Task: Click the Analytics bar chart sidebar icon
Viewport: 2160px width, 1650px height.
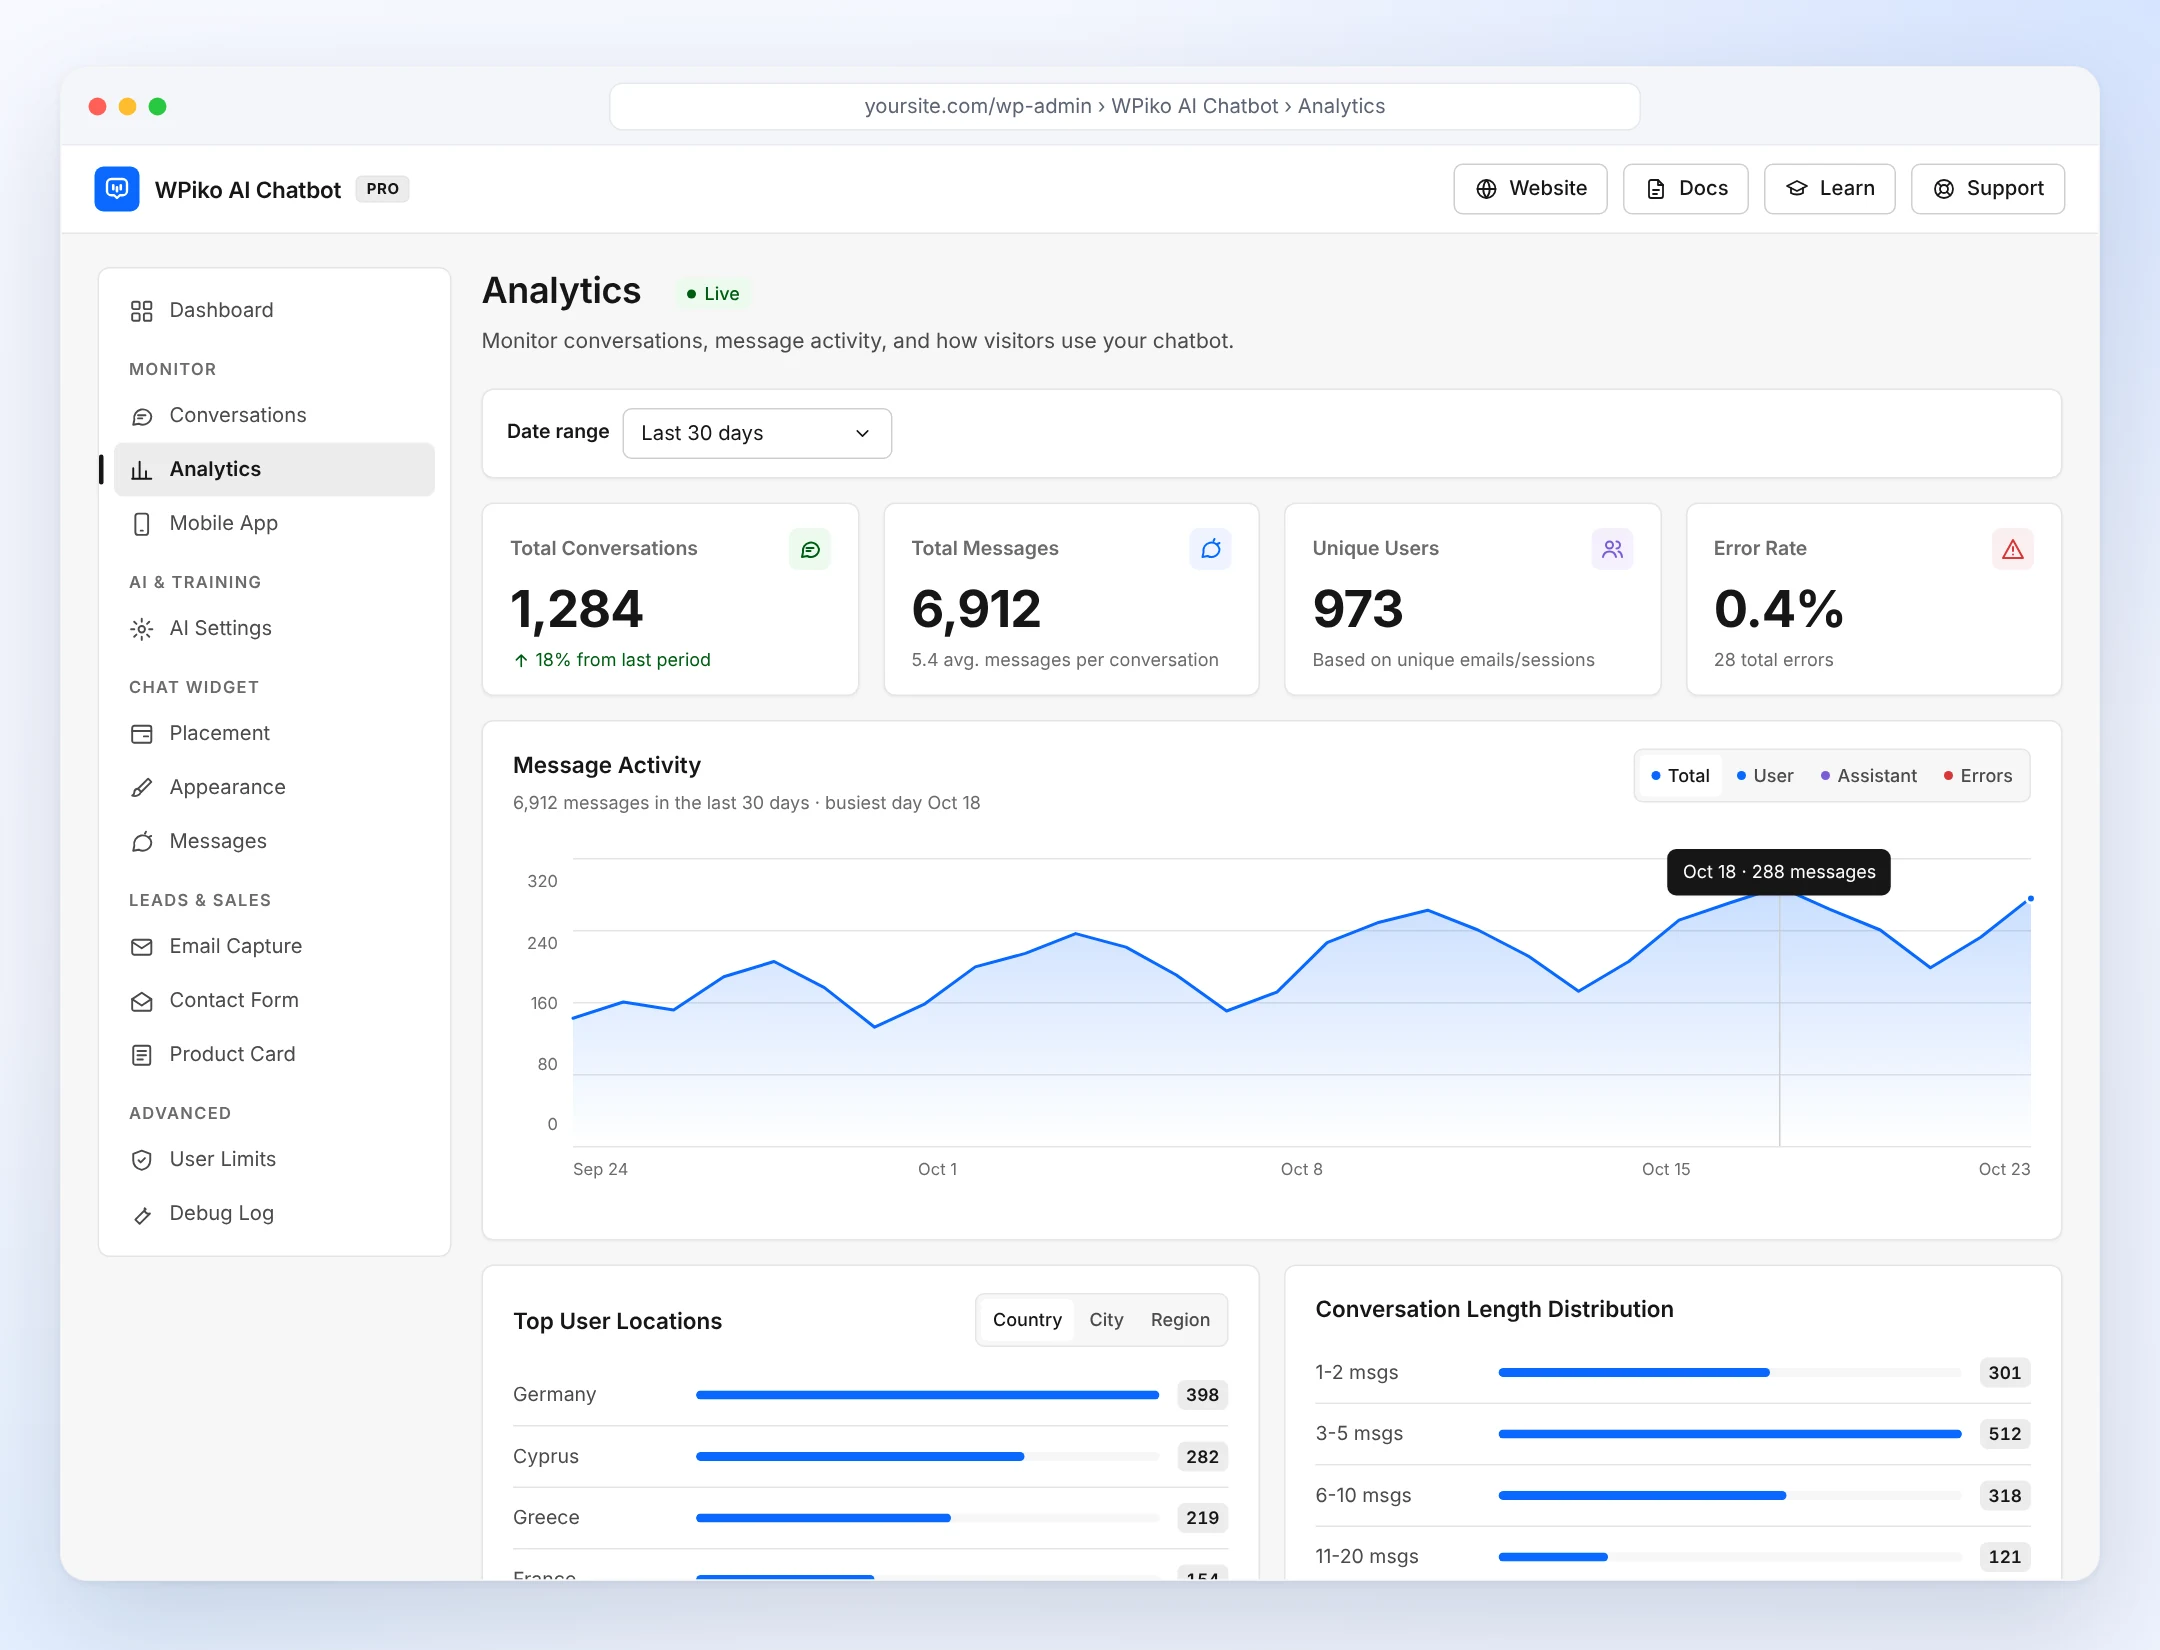Action: [x=142, y=470]
